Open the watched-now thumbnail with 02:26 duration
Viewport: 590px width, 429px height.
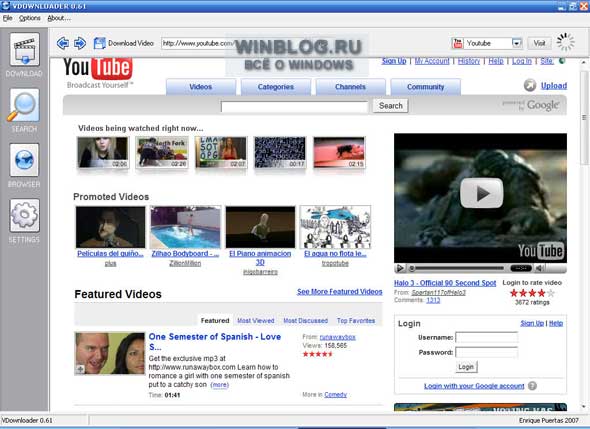tap(162, 152)
